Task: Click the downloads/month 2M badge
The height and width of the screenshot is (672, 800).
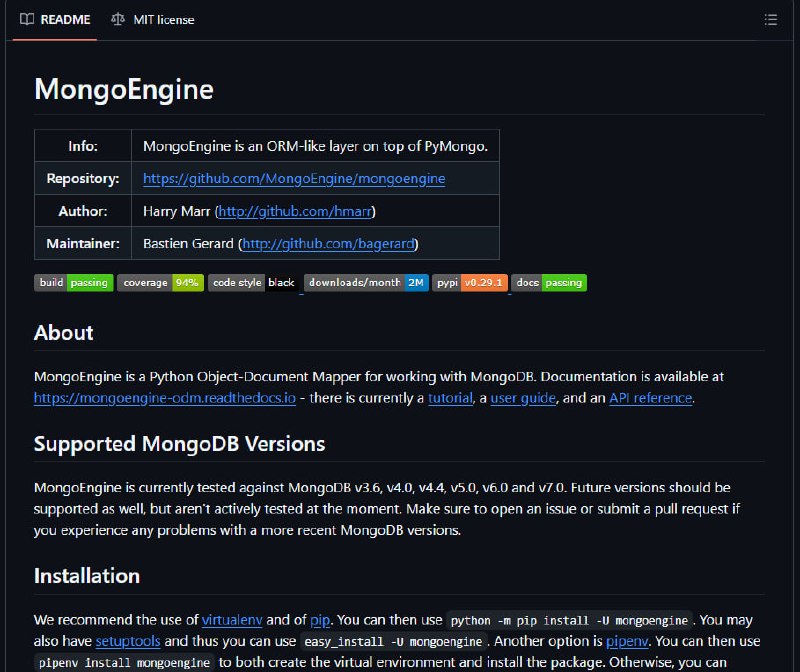Action: tap(366, 283)
